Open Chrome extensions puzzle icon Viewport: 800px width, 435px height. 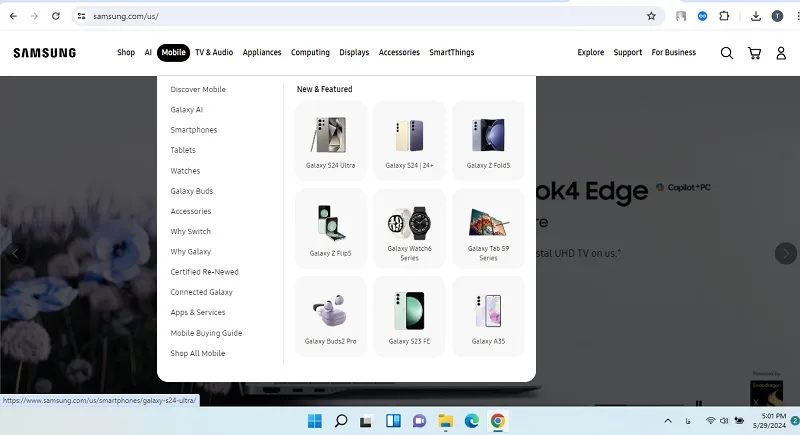click(724, 16)
